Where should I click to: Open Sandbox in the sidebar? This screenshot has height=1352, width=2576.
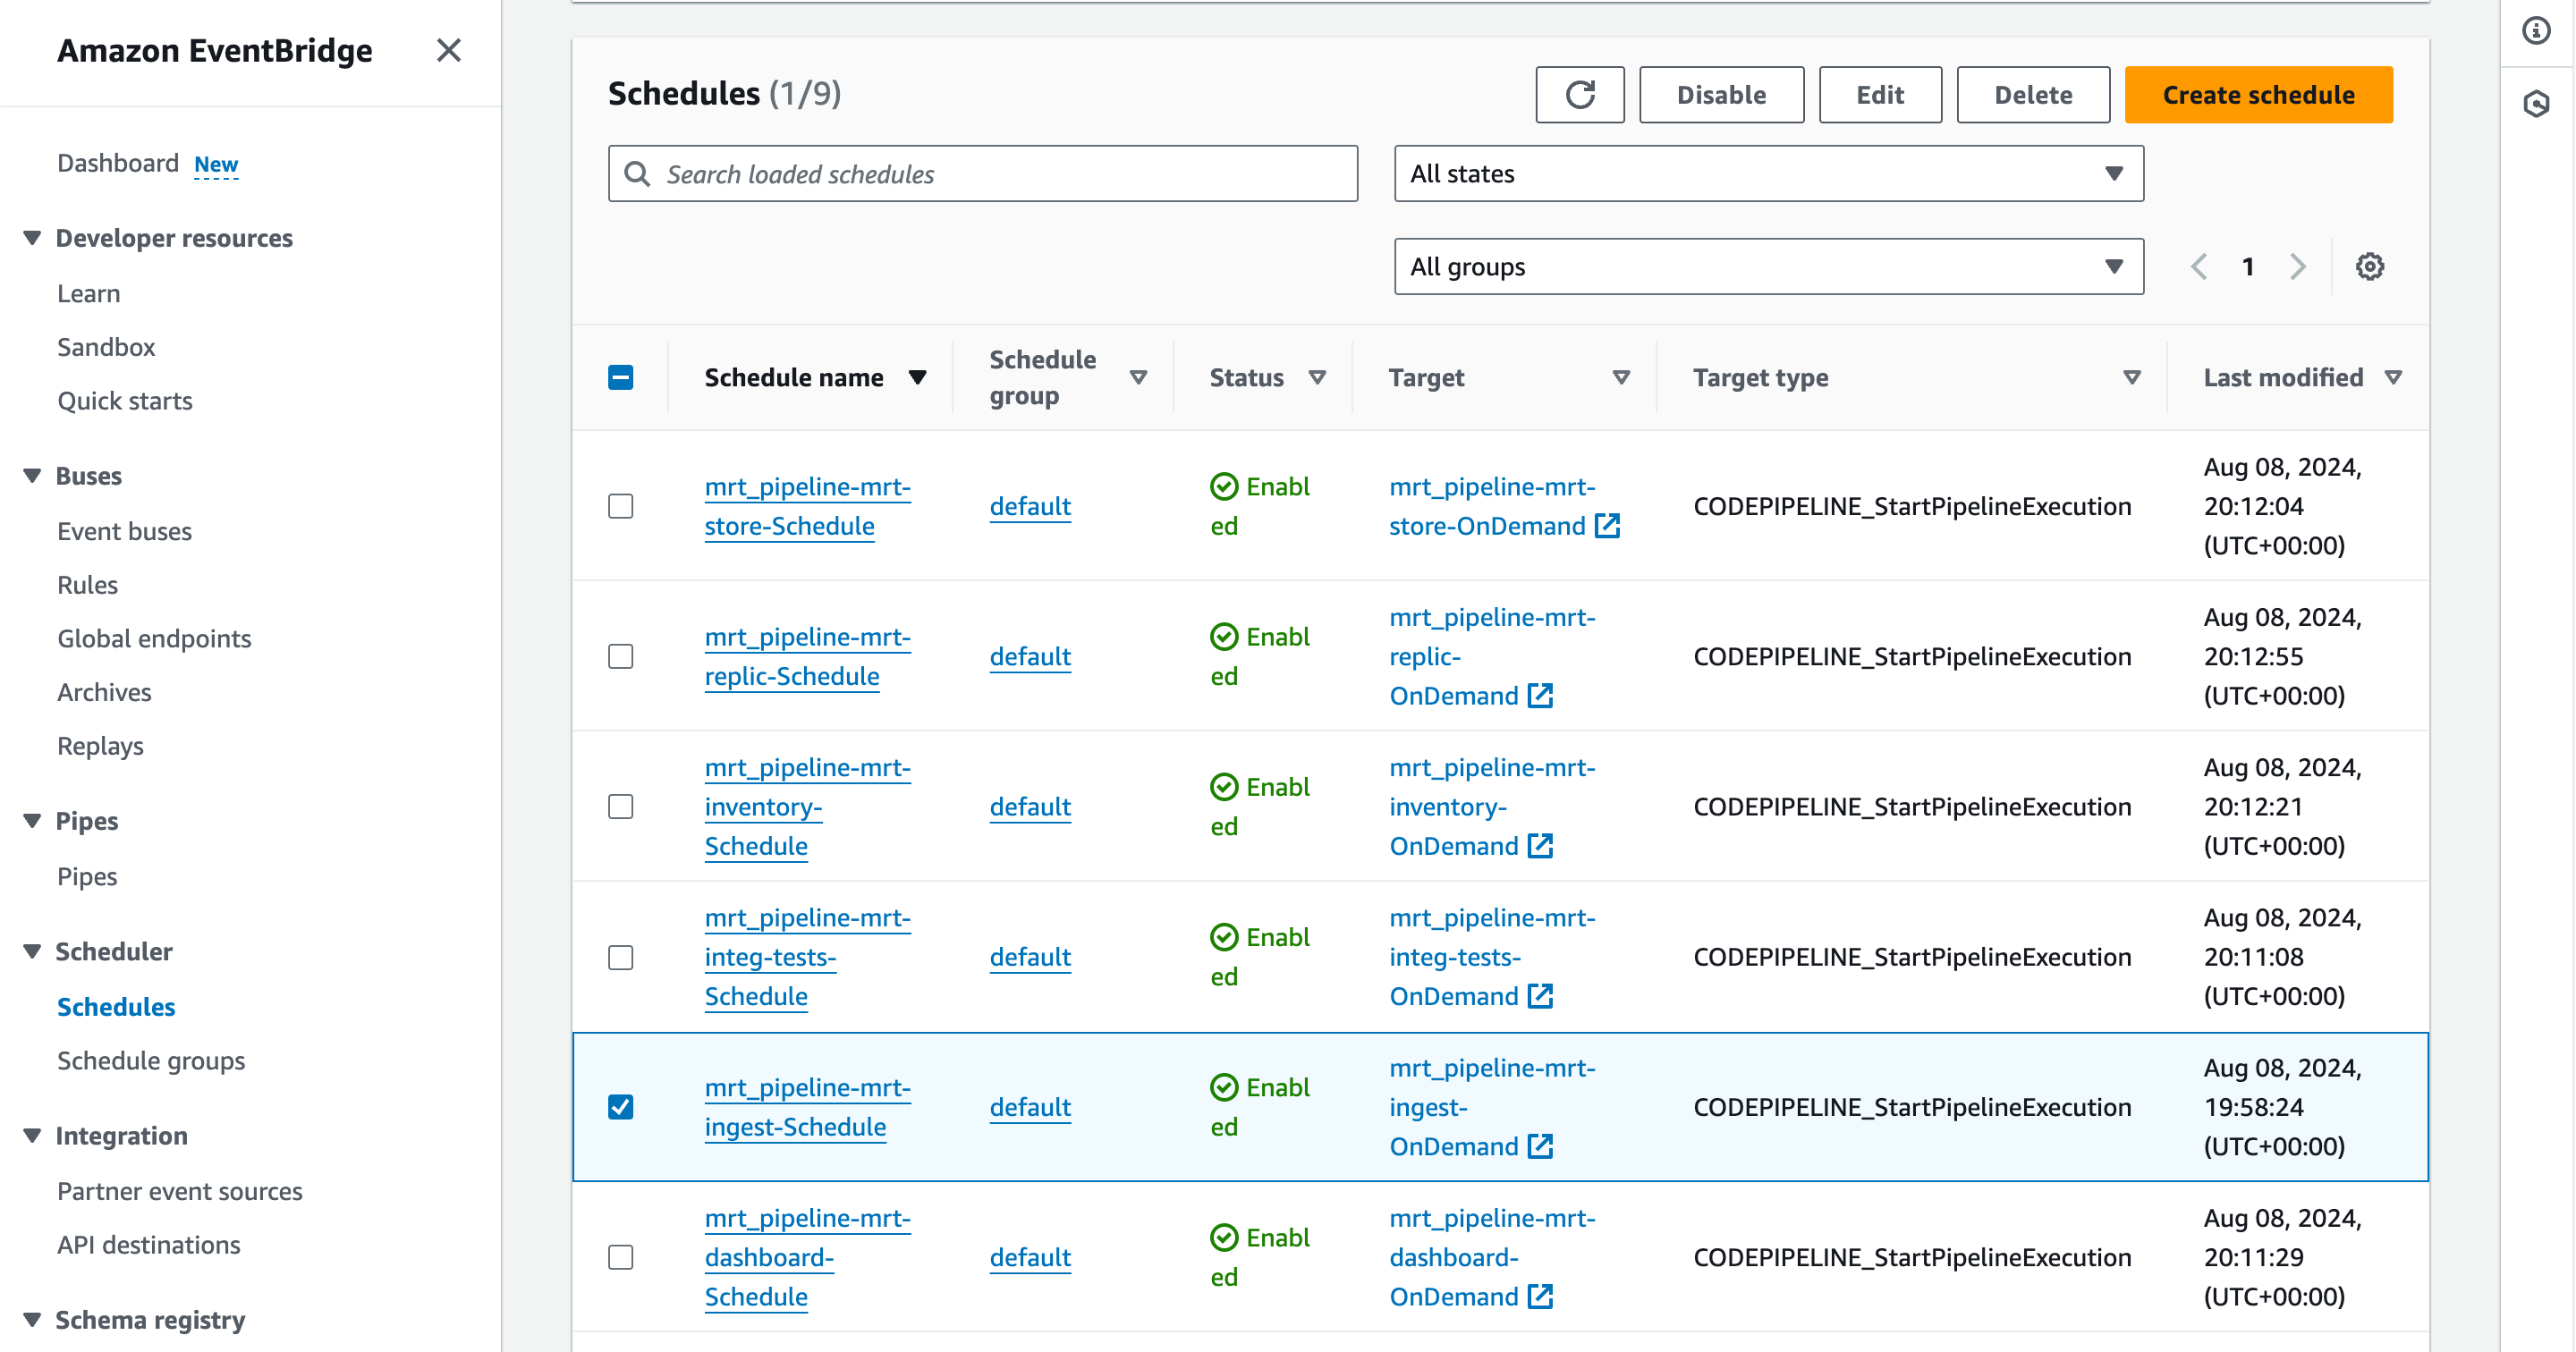point(106,347)
